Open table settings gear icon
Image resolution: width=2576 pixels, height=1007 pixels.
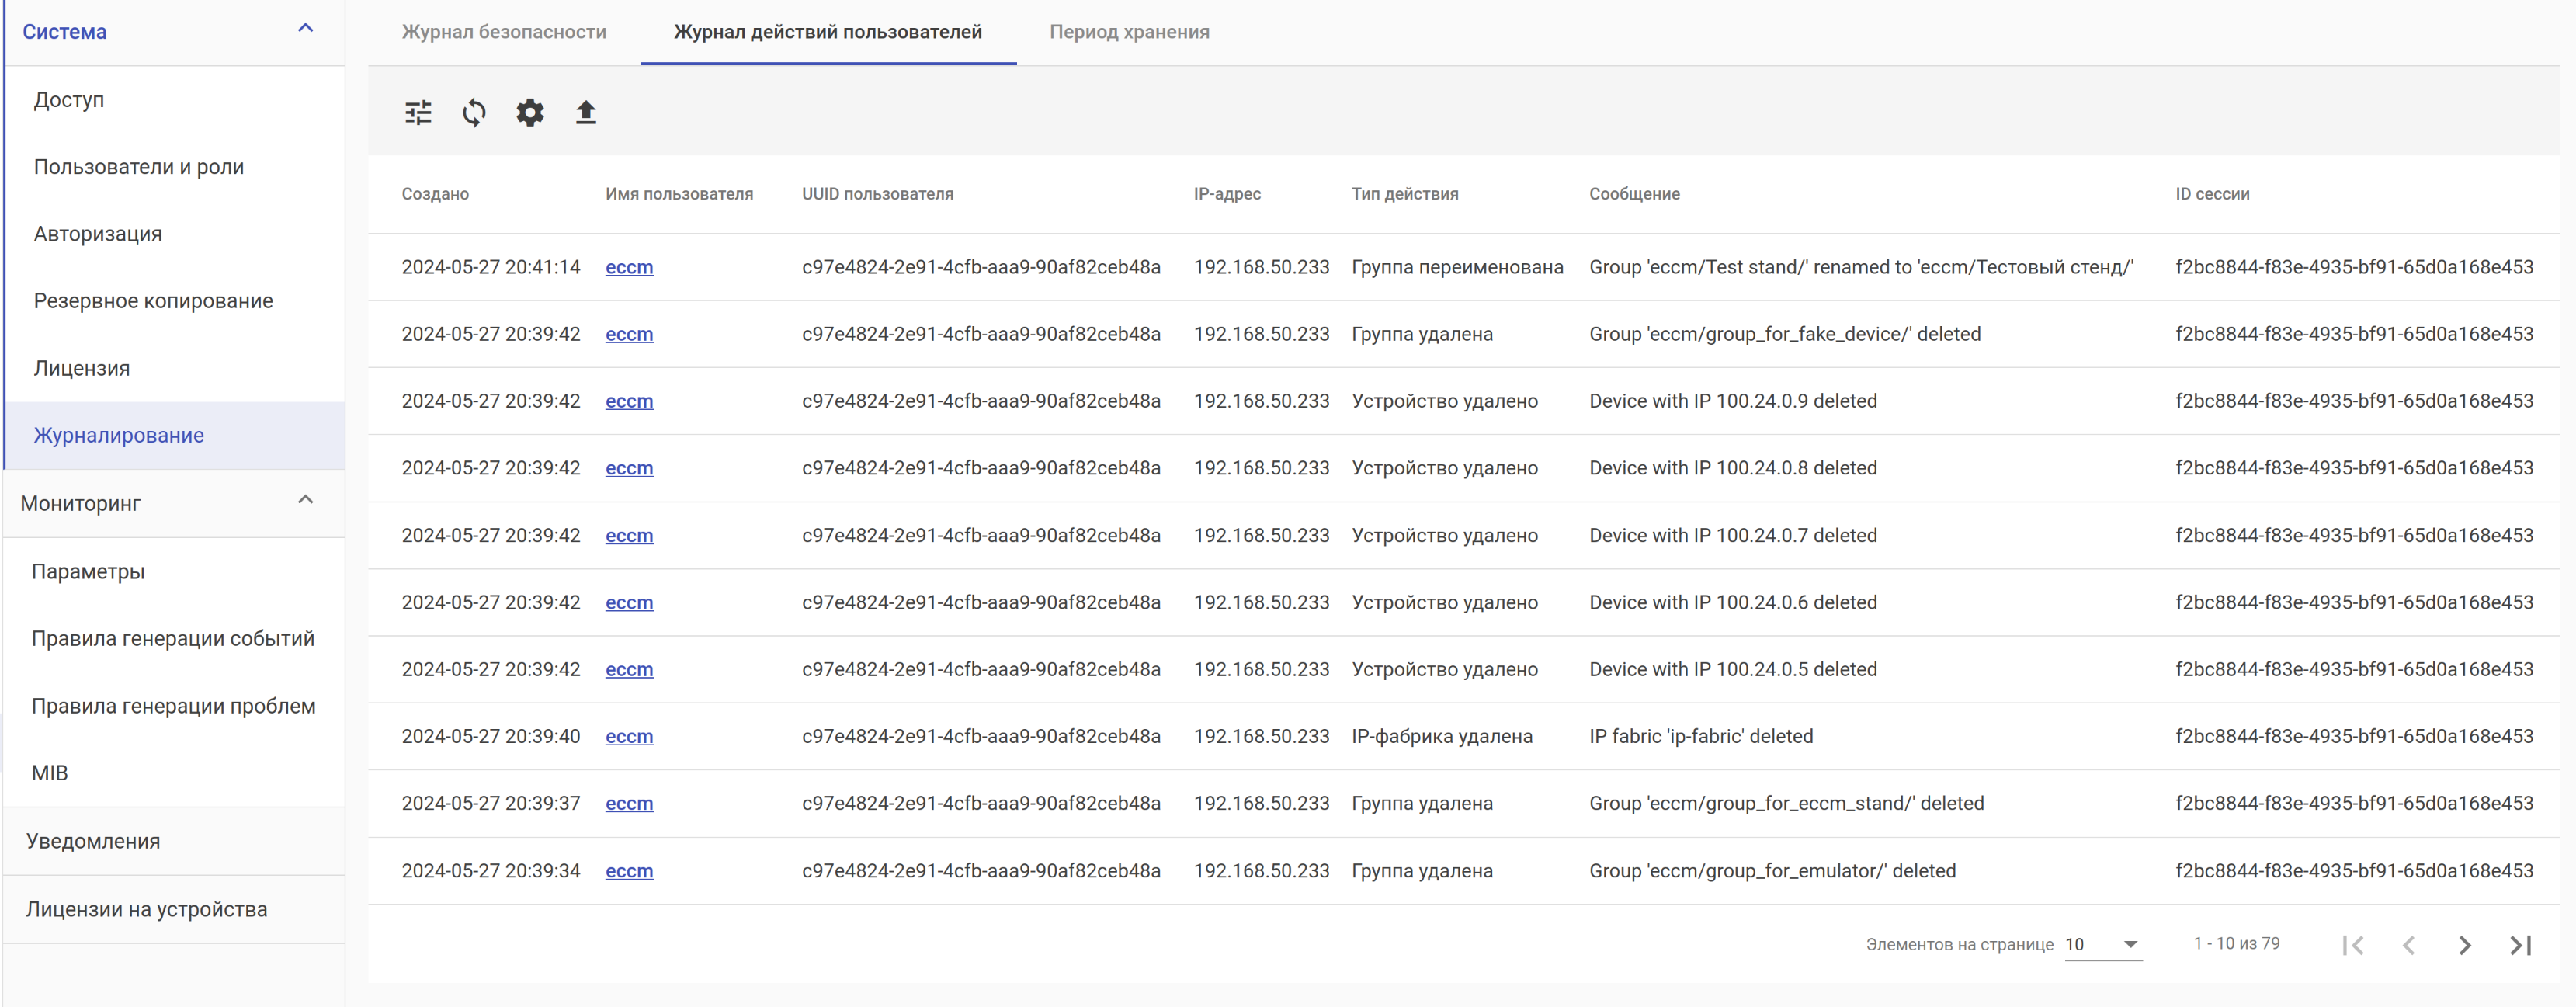pos(530,112)
